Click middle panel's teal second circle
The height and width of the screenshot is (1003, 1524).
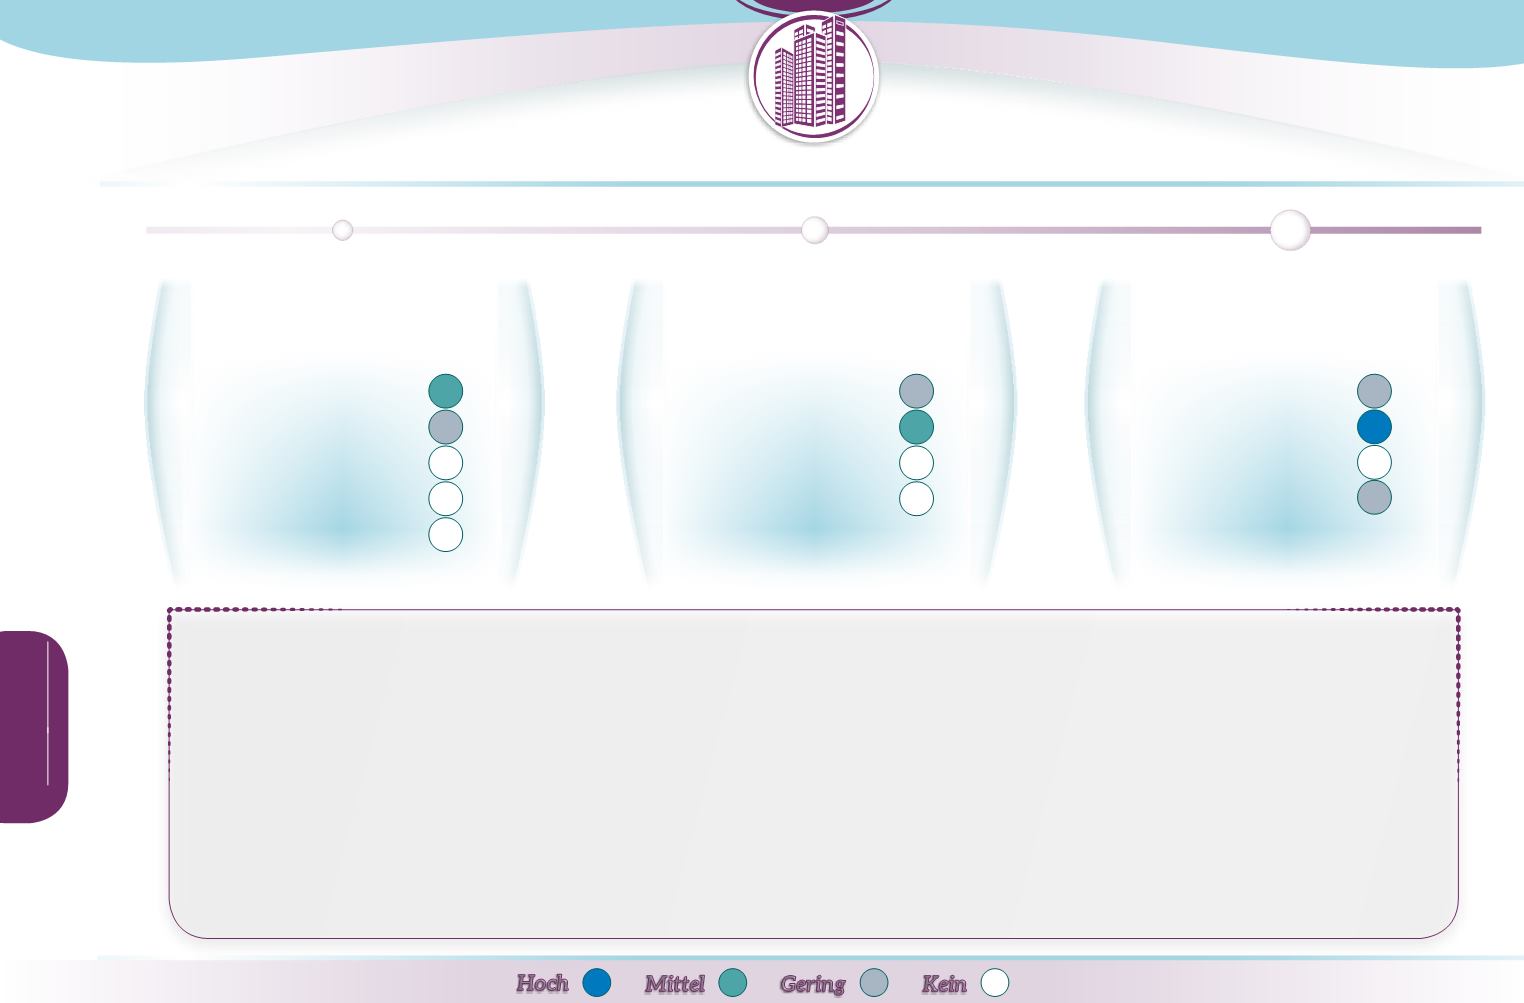click(x=917, y=427)
